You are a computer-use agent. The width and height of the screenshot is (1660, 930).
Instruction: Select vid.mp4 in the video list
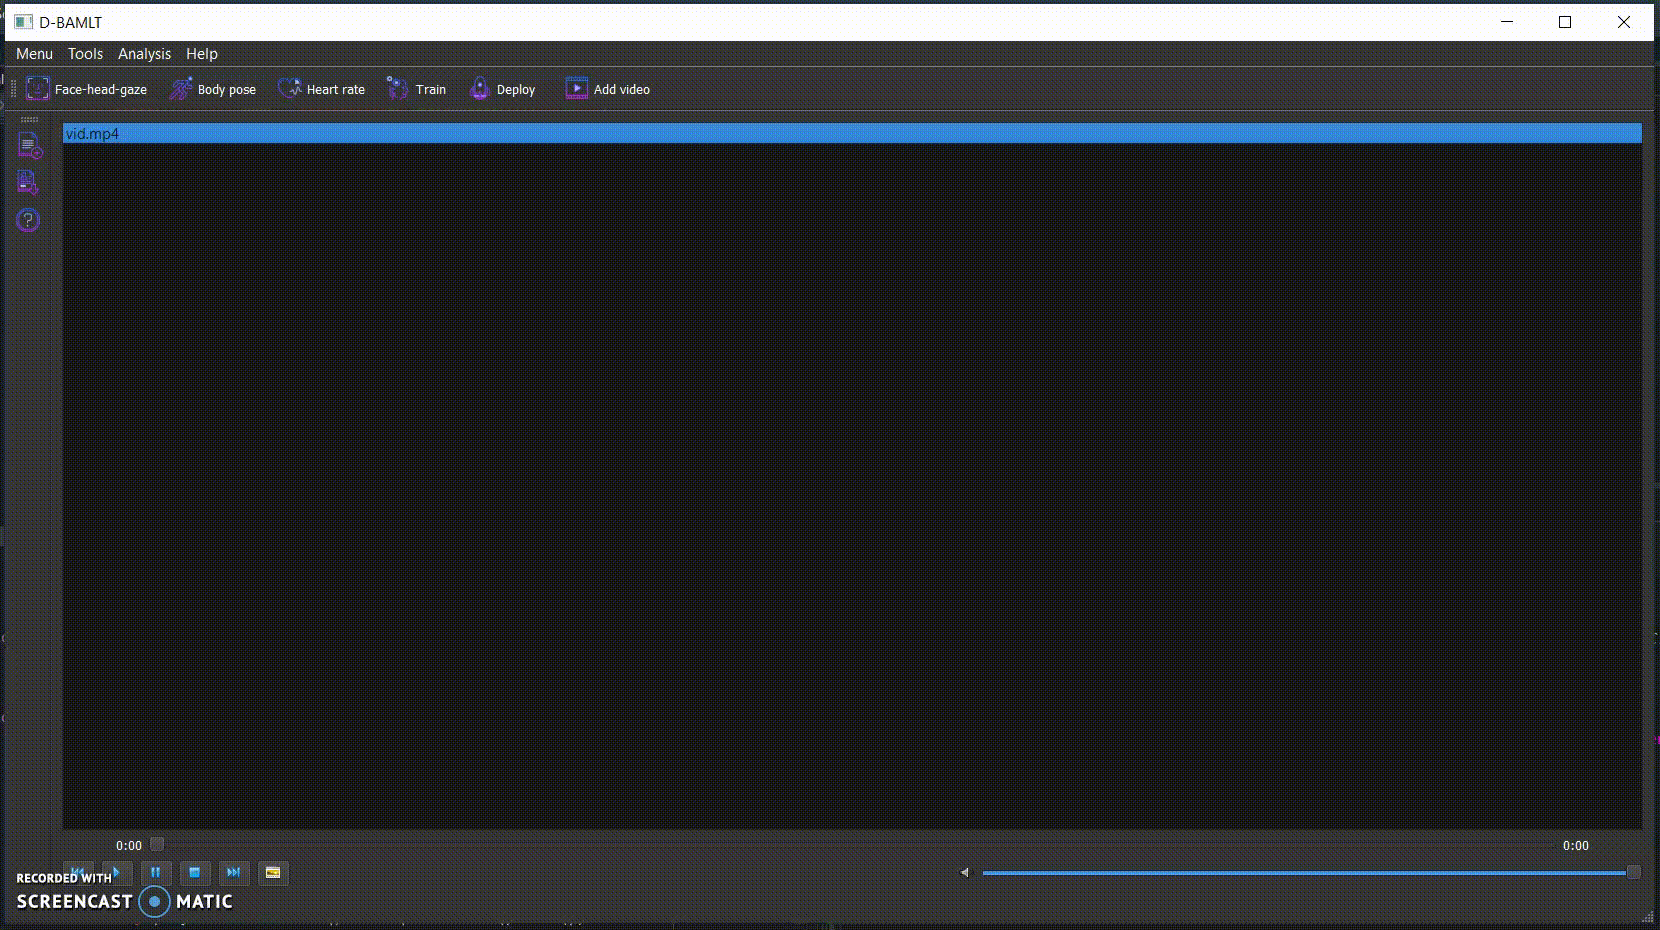[x=852, y=134]
